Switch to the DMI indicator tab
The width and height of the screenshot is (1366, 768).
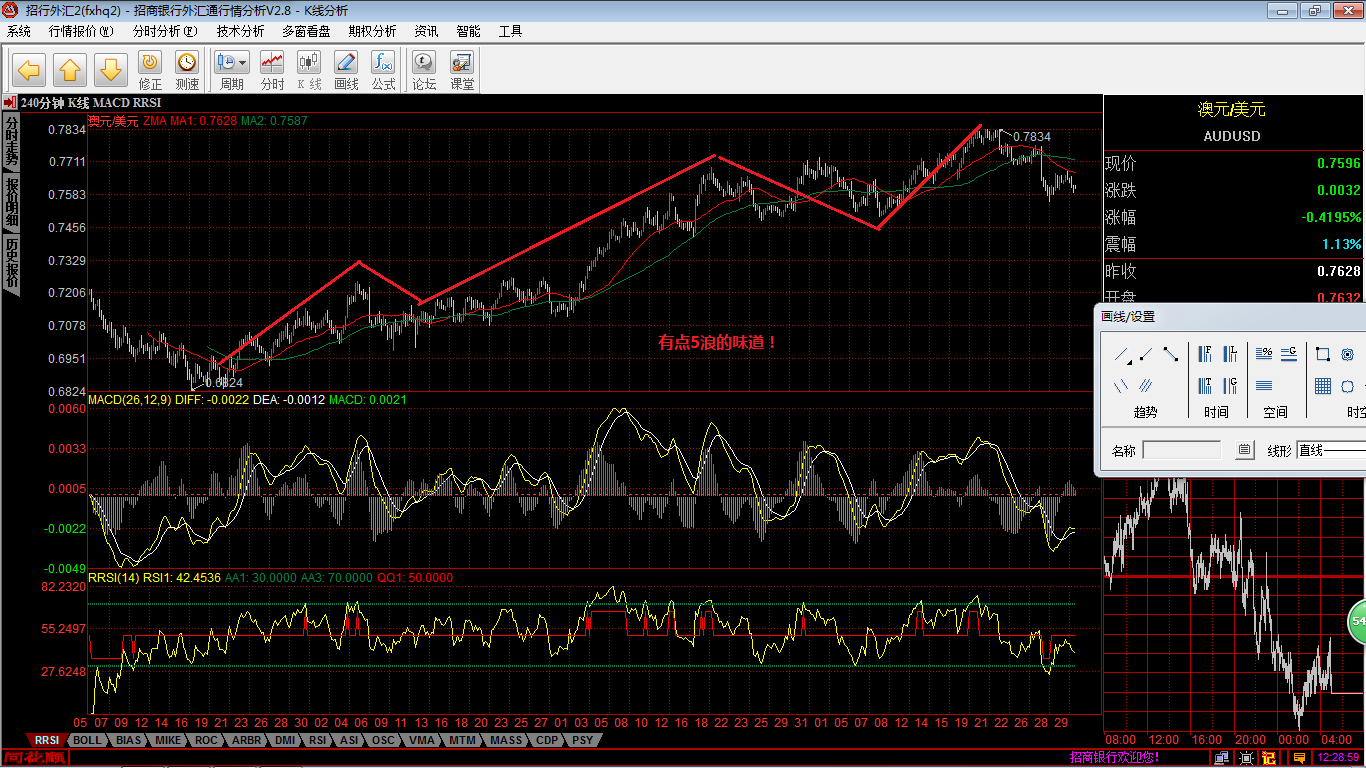[x=285, y=741]
